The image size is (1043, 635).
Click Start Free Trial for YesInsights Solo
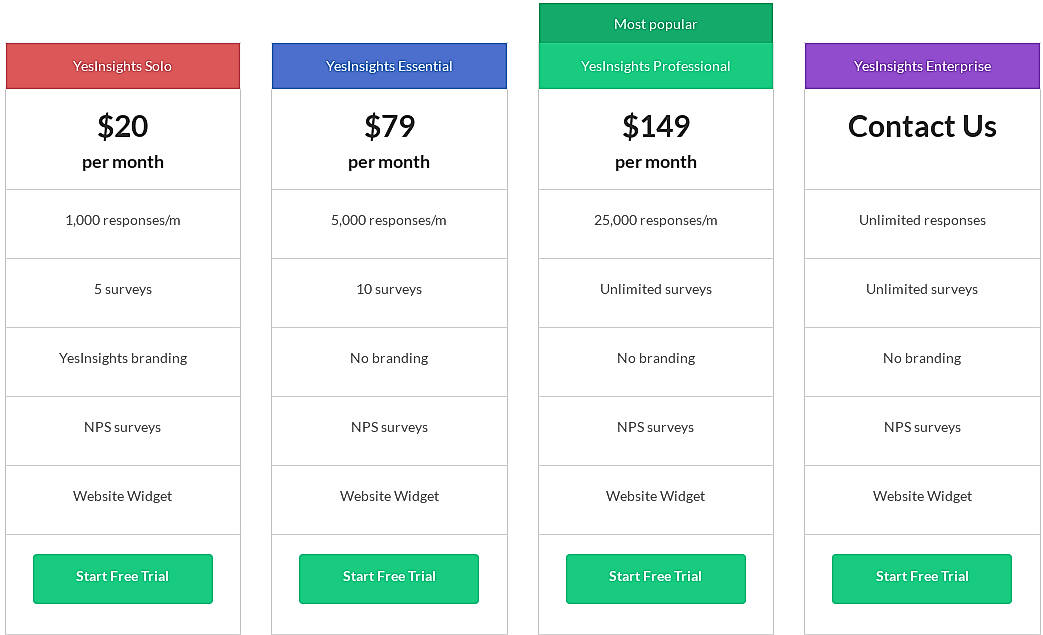pyautogui.click(x=122, y=578)
